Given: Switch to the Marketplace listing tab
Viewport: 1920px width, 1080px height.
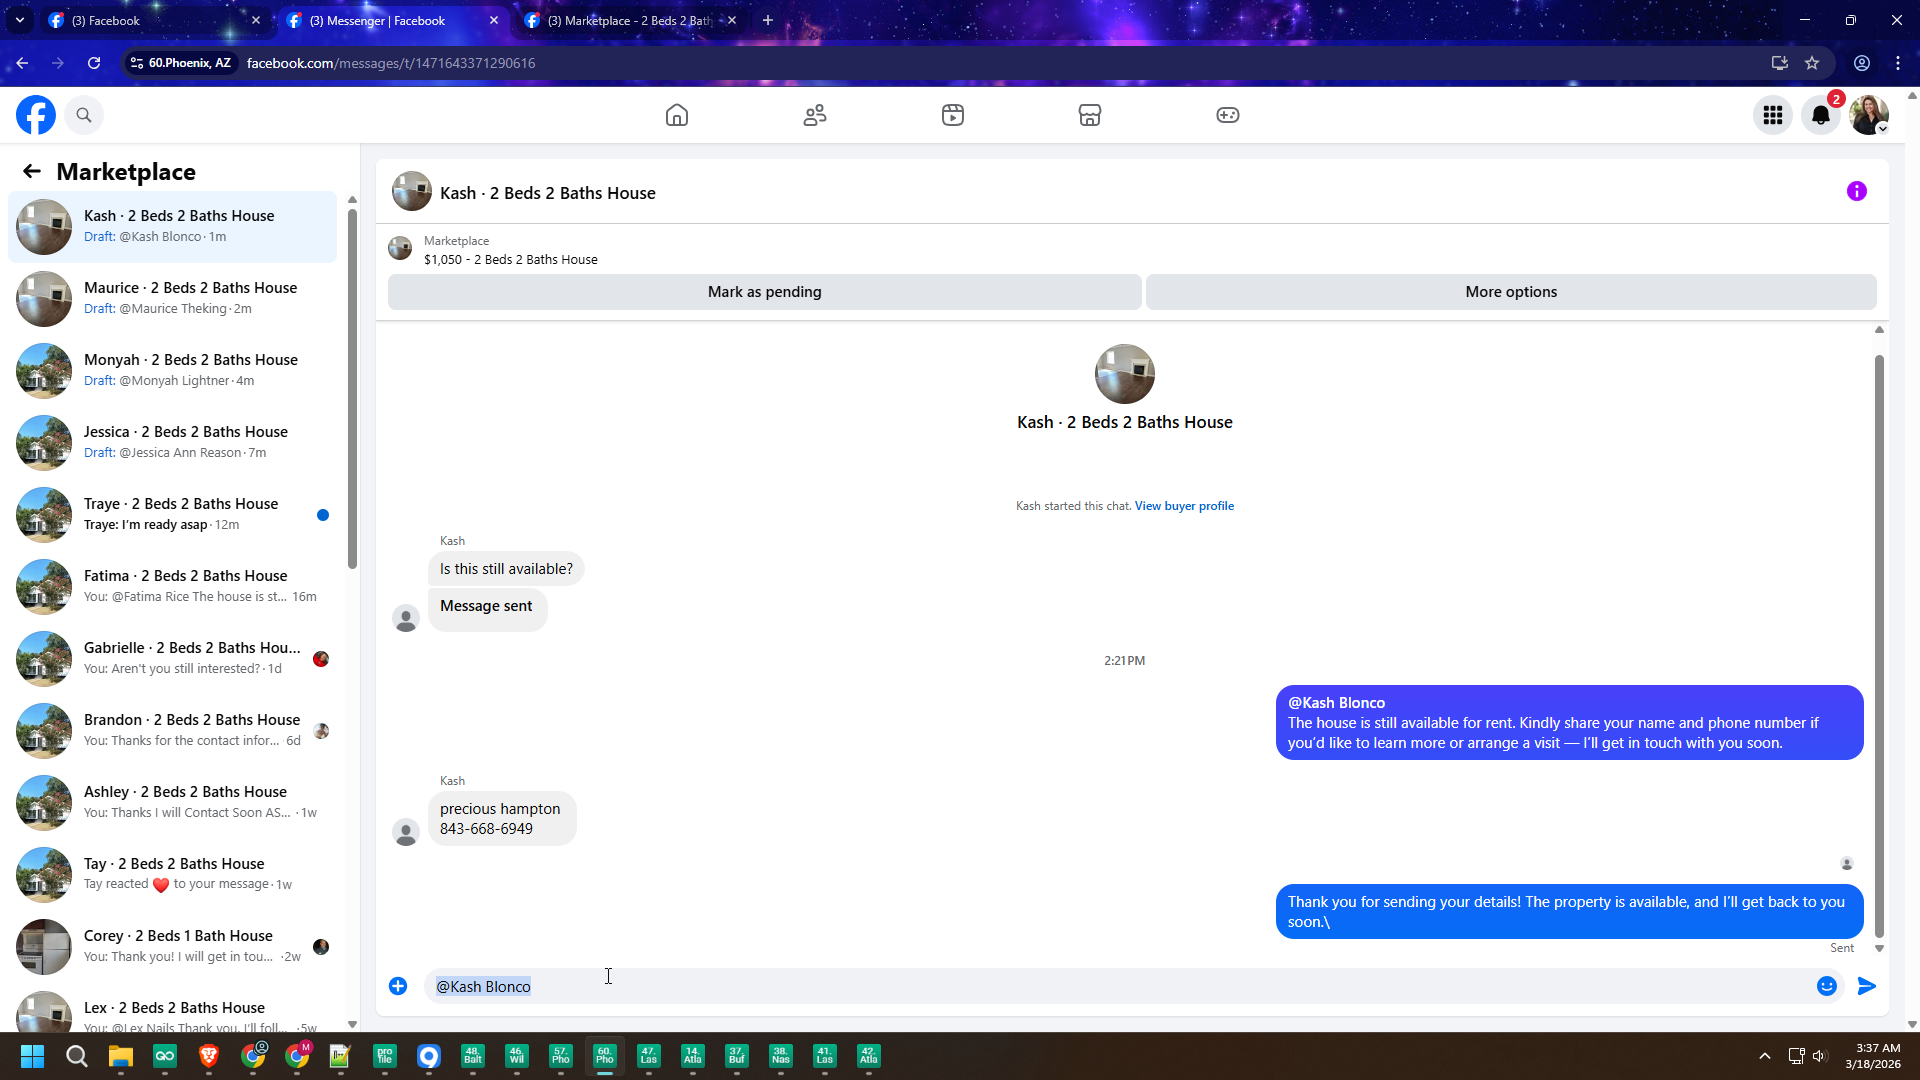Looking at the screenshot, I should [x=630, y=20].
